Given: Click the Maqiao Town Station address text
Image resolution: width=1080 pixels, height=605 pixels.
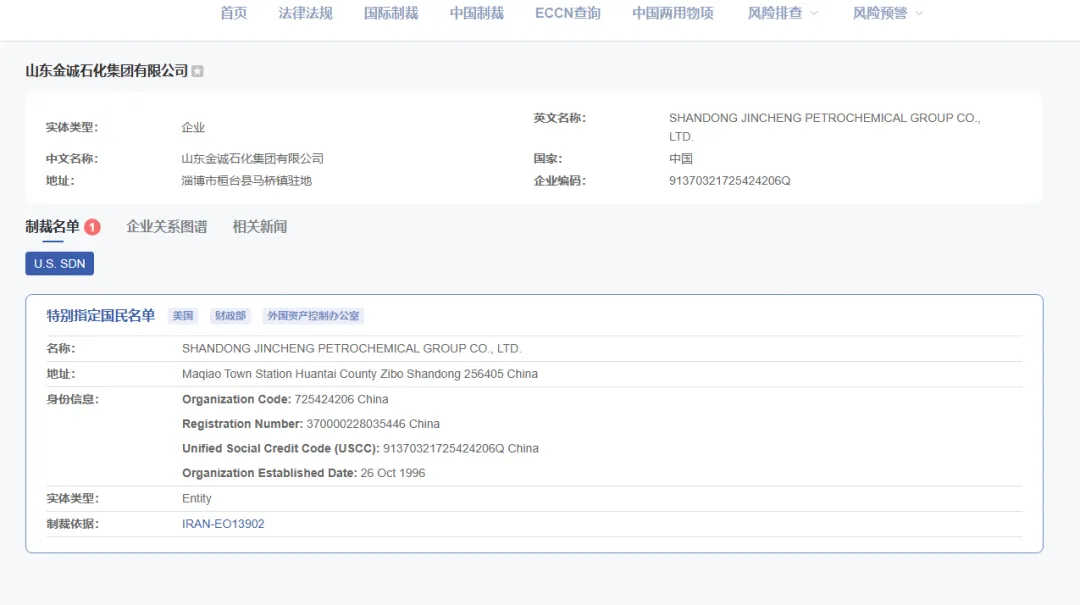Looking at the screenshot, I should 360,374.
